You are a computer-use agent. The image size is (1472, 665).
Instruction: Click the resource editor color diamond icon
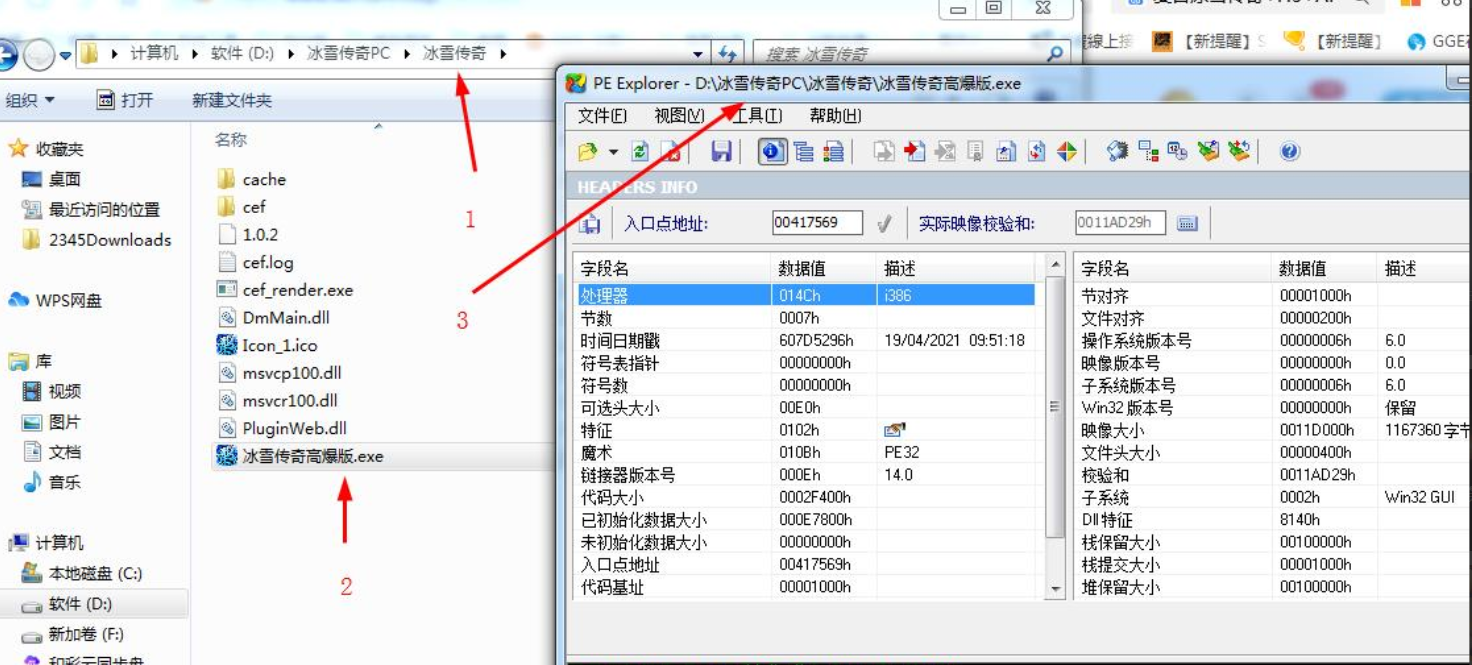point(1067,152)
